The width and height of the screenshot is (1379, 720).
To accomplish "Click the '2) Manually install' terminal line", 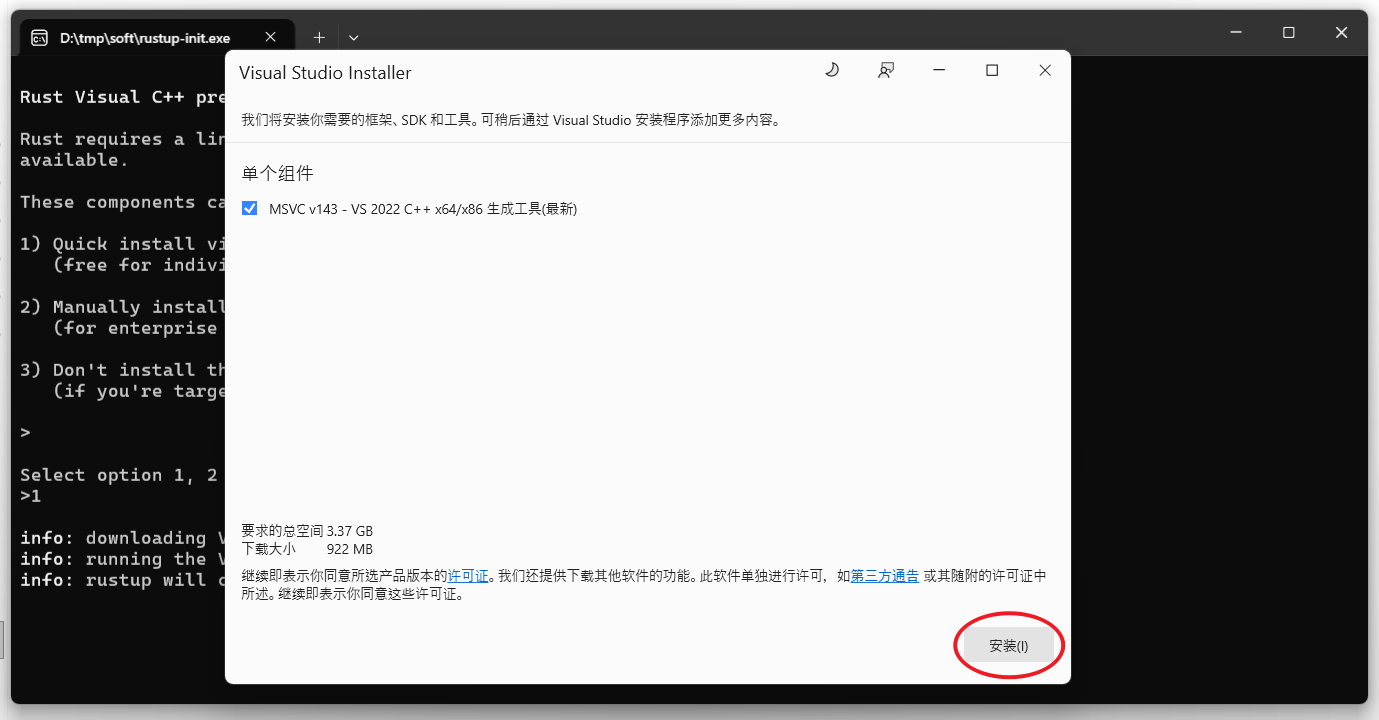I will (x=122, y=307).
